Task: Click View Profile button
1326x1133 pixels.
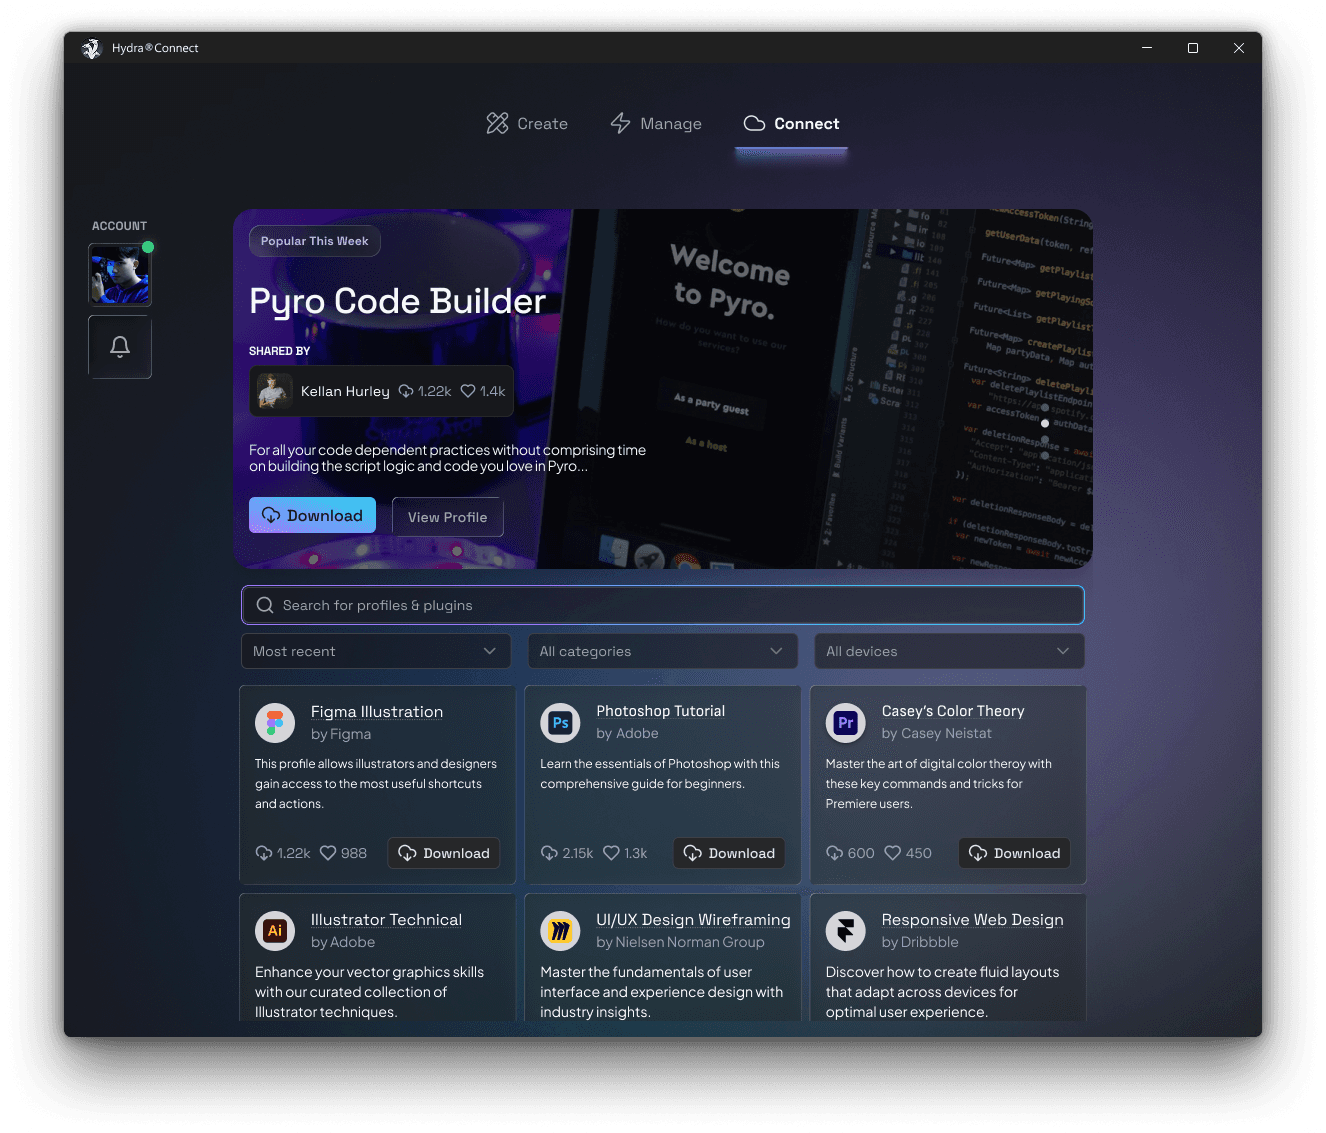Action: click(447, 517)
